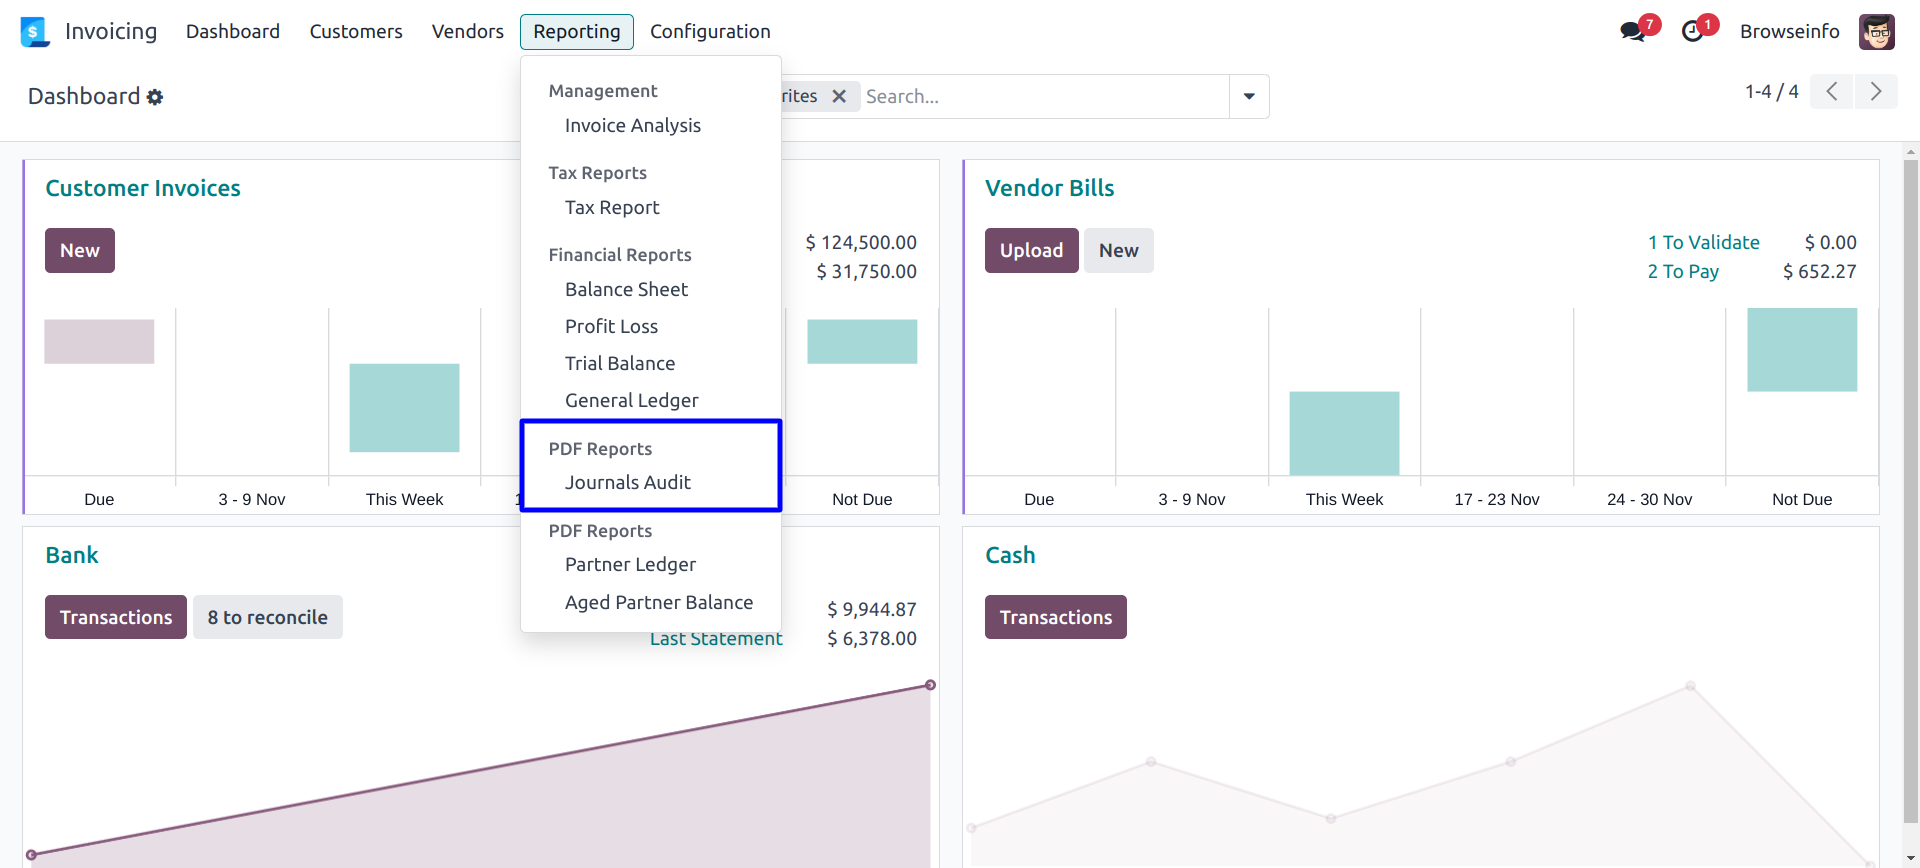The image size is (1920, 868).
Task: Click the Cash Transactions button
Action: (1055, 618)
